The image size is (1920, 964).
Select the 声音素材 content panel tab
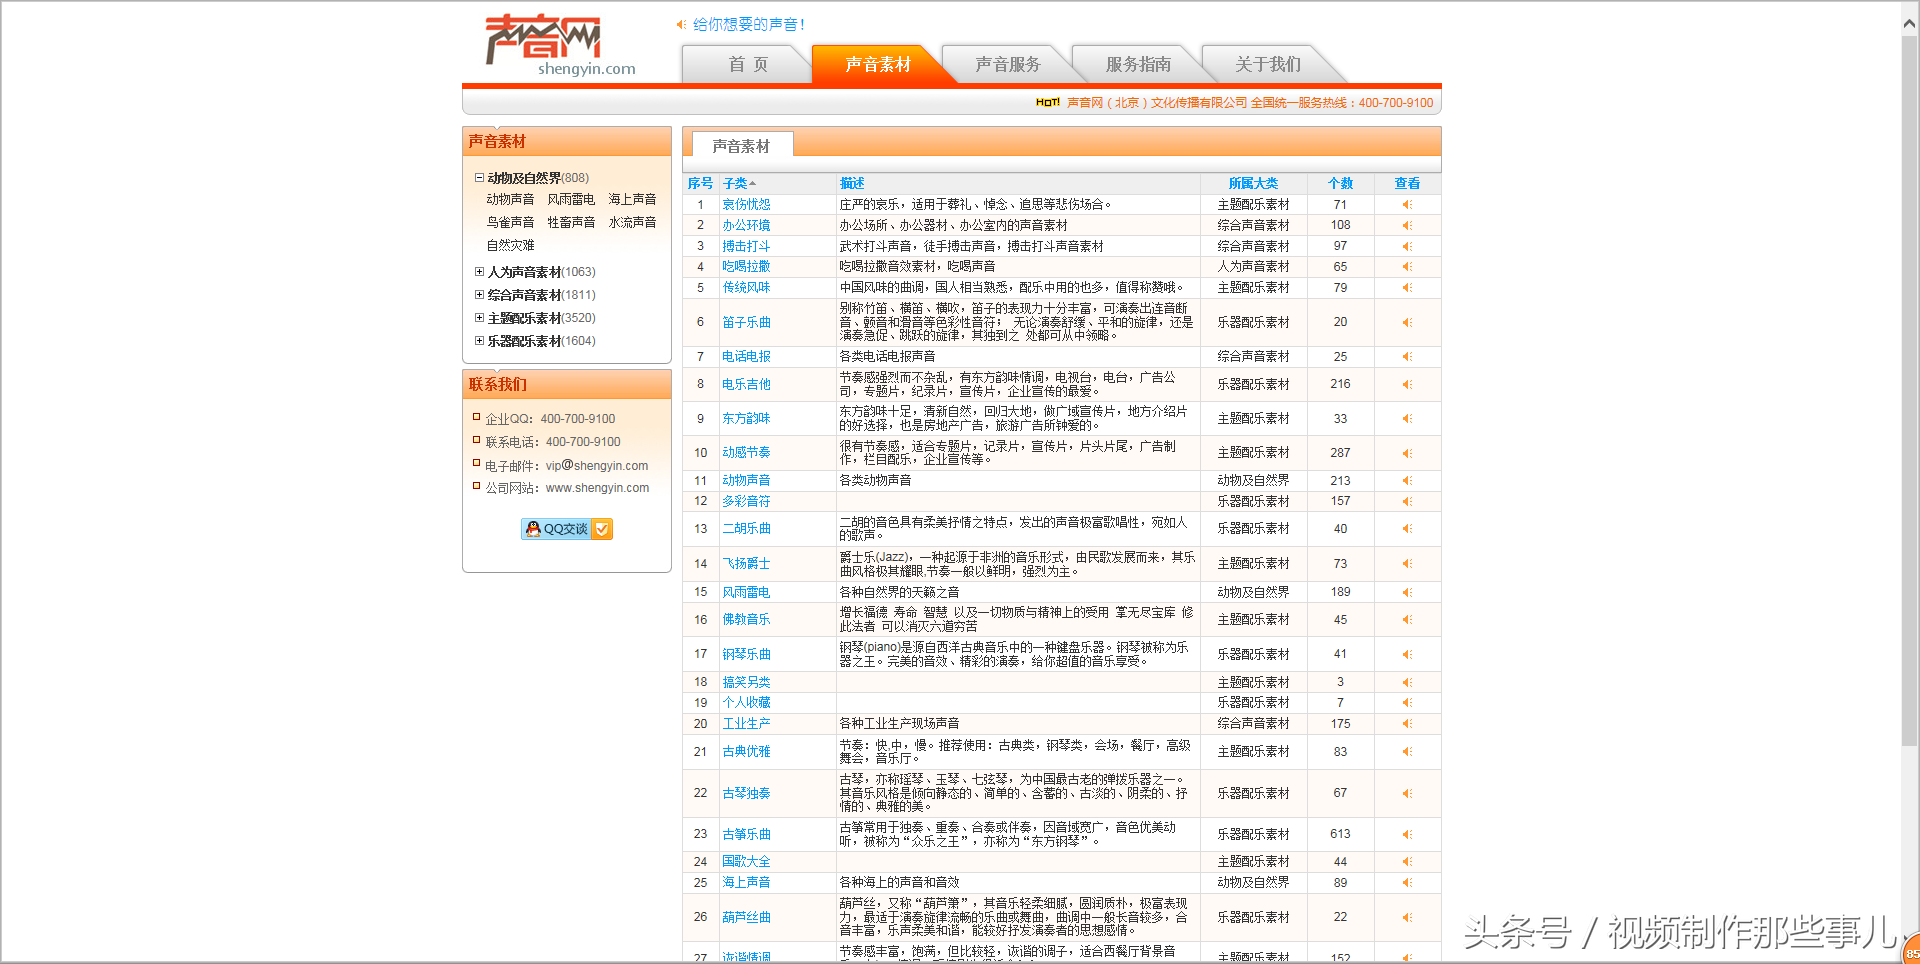click(742, 146)
